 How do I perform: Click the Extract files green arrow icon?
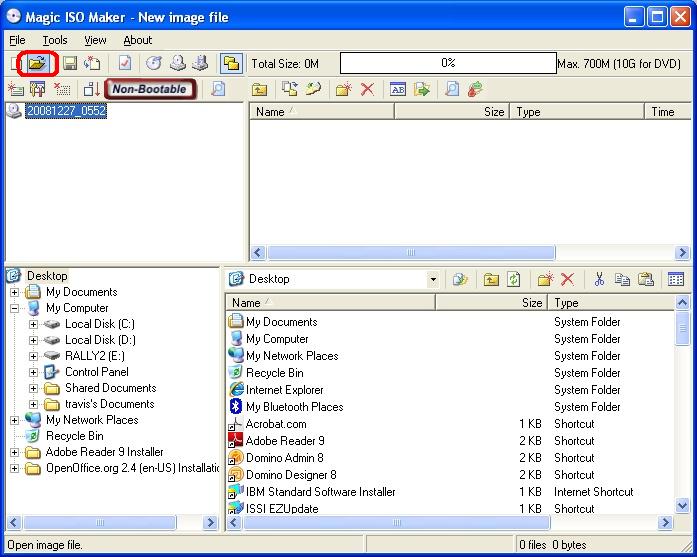pyautogui.click(x=421, y=89)
